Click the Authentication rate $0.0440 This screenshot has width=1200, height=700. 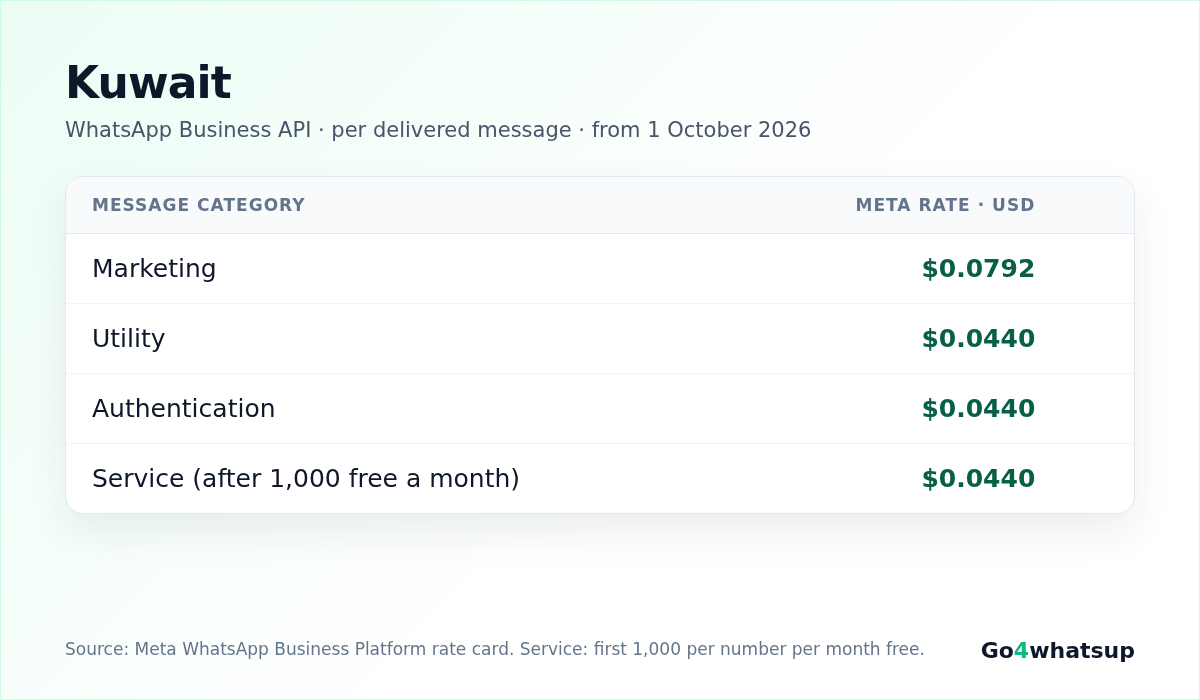tap(978, 409)
